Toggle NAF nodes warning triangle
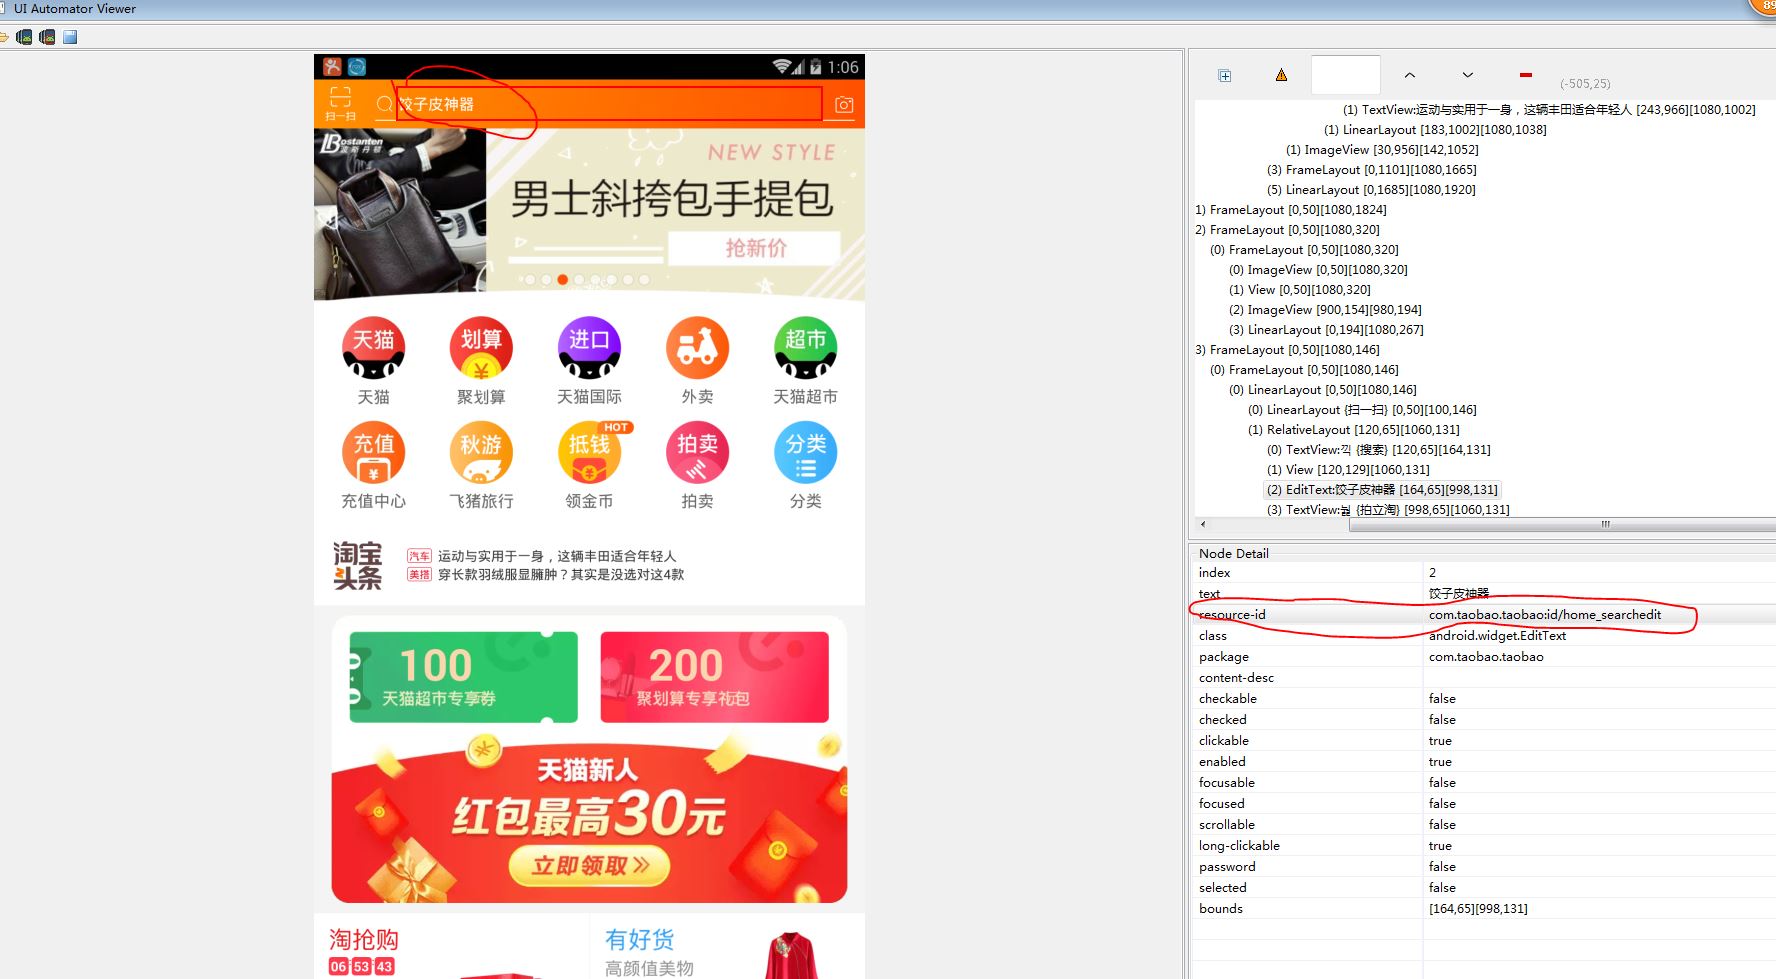The image size is (1776, 979). click(x=1281, y=75)
